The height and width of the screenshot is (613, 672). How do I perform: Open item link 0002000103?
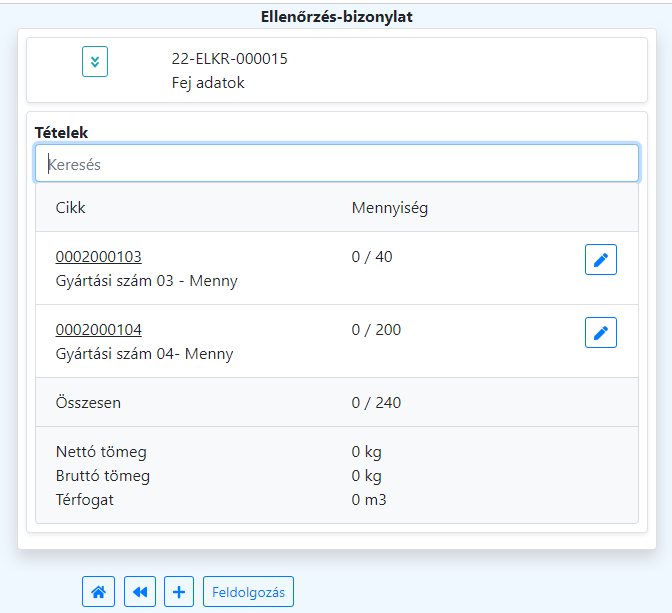tap(99, 257)
